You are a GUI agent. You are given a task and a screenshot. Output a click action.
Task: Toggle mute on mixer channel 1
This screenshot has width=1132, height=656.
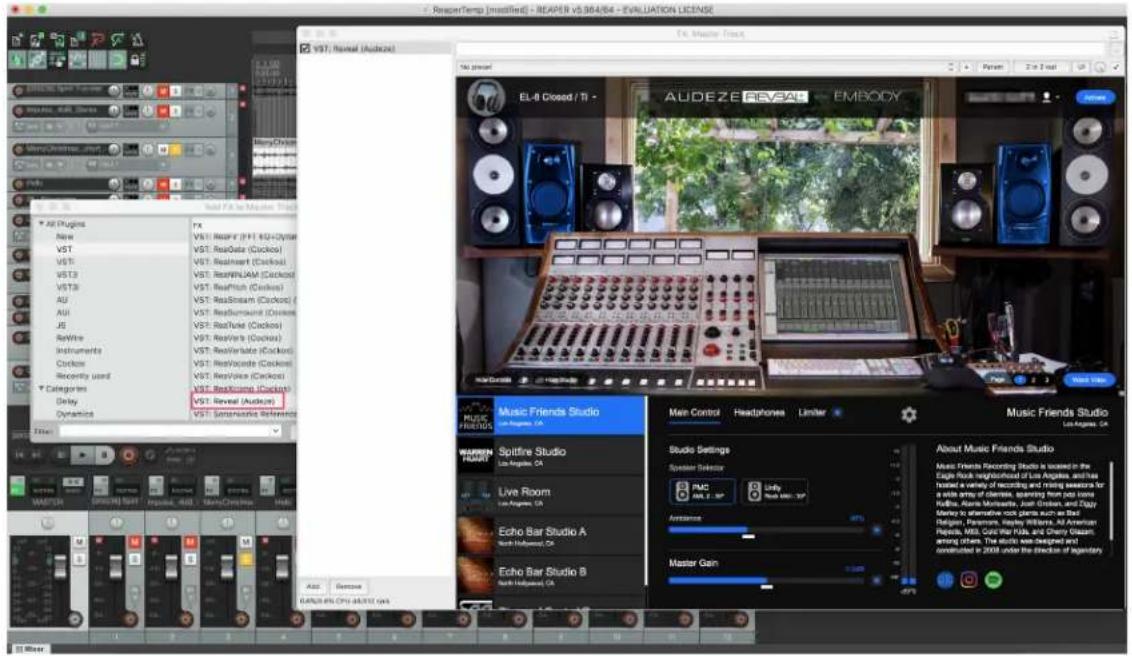[134, 542]
